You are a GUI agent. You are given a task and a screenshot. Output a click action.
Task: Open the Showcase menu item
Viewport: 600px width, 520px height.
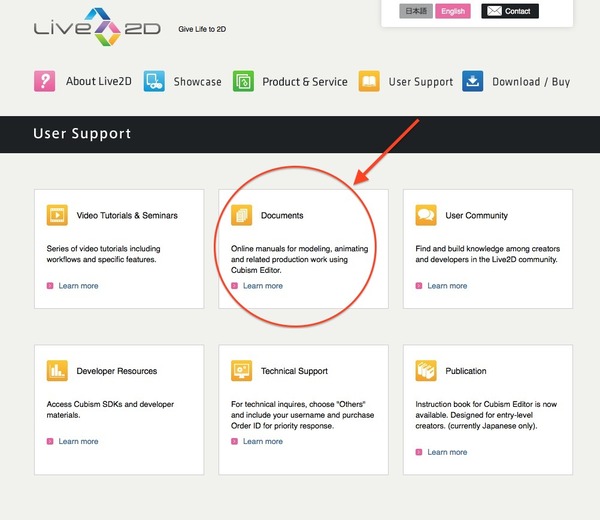197,82
